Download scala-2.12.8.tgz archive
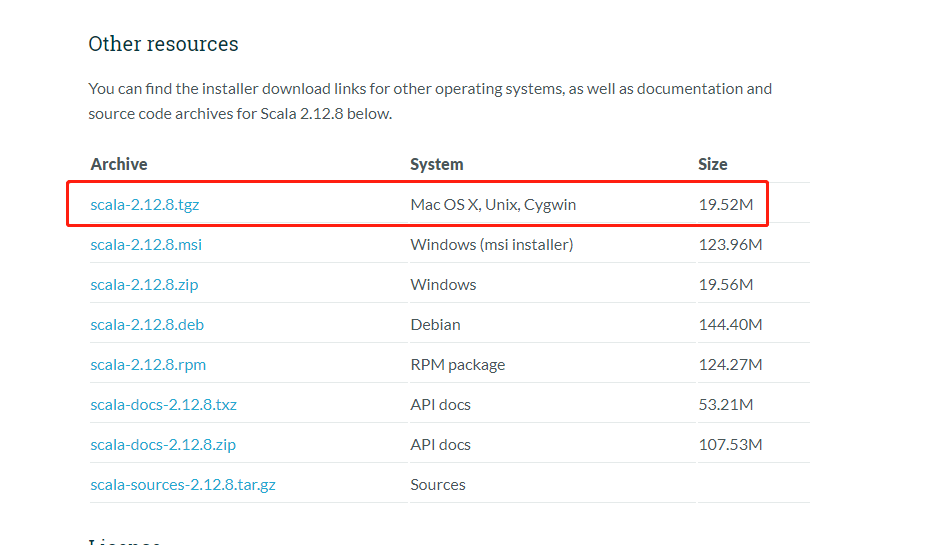950x545 pixels. [x=145, y=205]
